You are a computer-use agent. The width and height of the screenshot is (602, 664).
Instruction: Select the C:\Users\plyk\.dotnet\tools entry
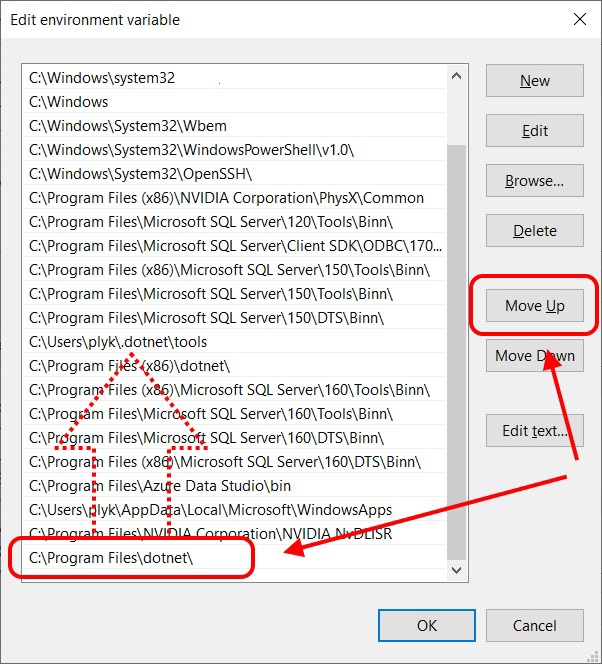(235, 342)
